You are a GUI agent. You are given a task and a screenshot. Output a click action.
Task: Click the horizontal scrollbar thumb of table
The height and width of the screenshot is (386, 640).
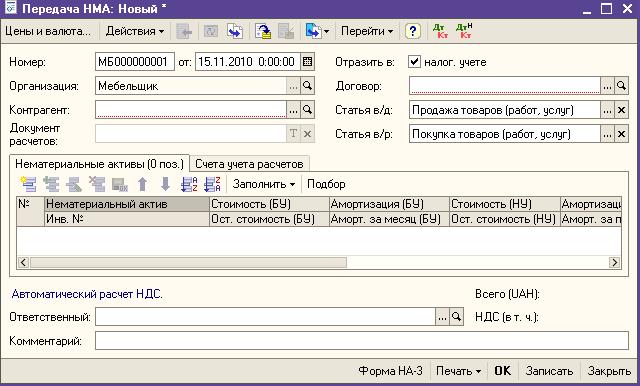click(188, 262)
